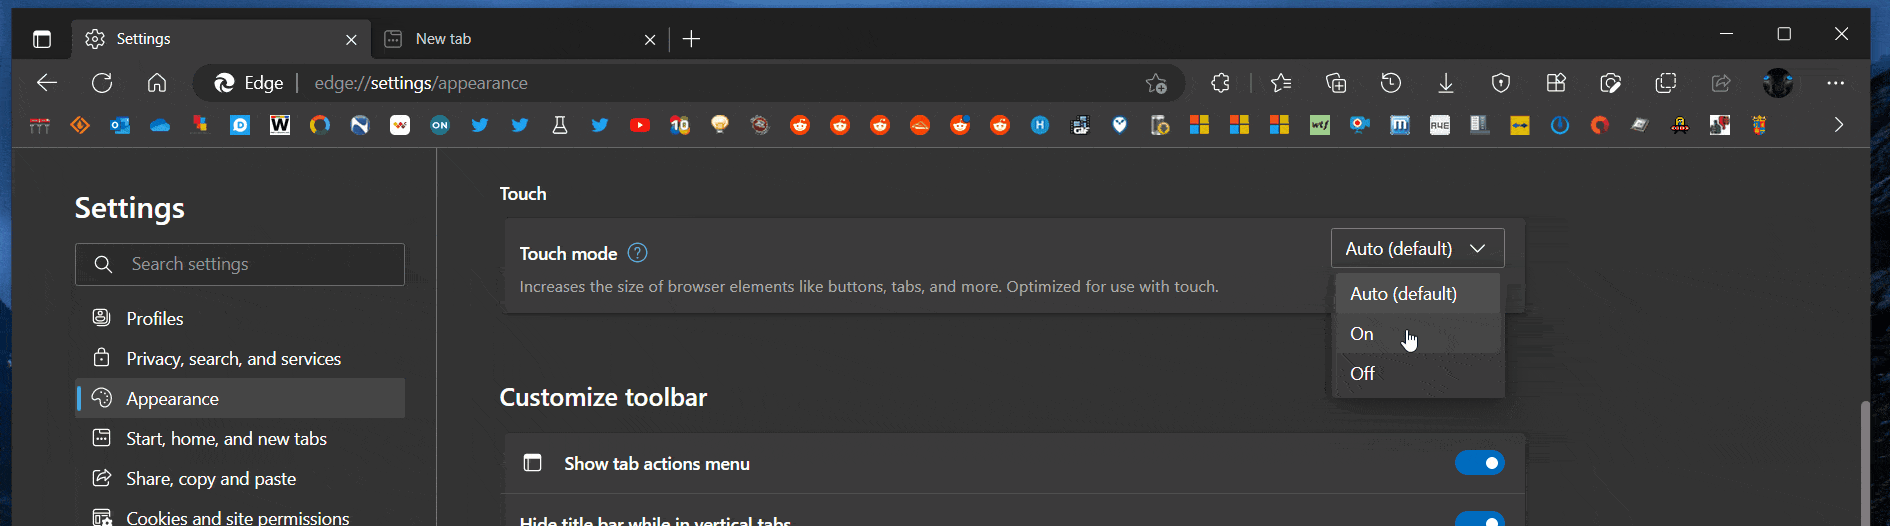Open Privacy, search, and services settings
1890x526 pixels.
240,358
